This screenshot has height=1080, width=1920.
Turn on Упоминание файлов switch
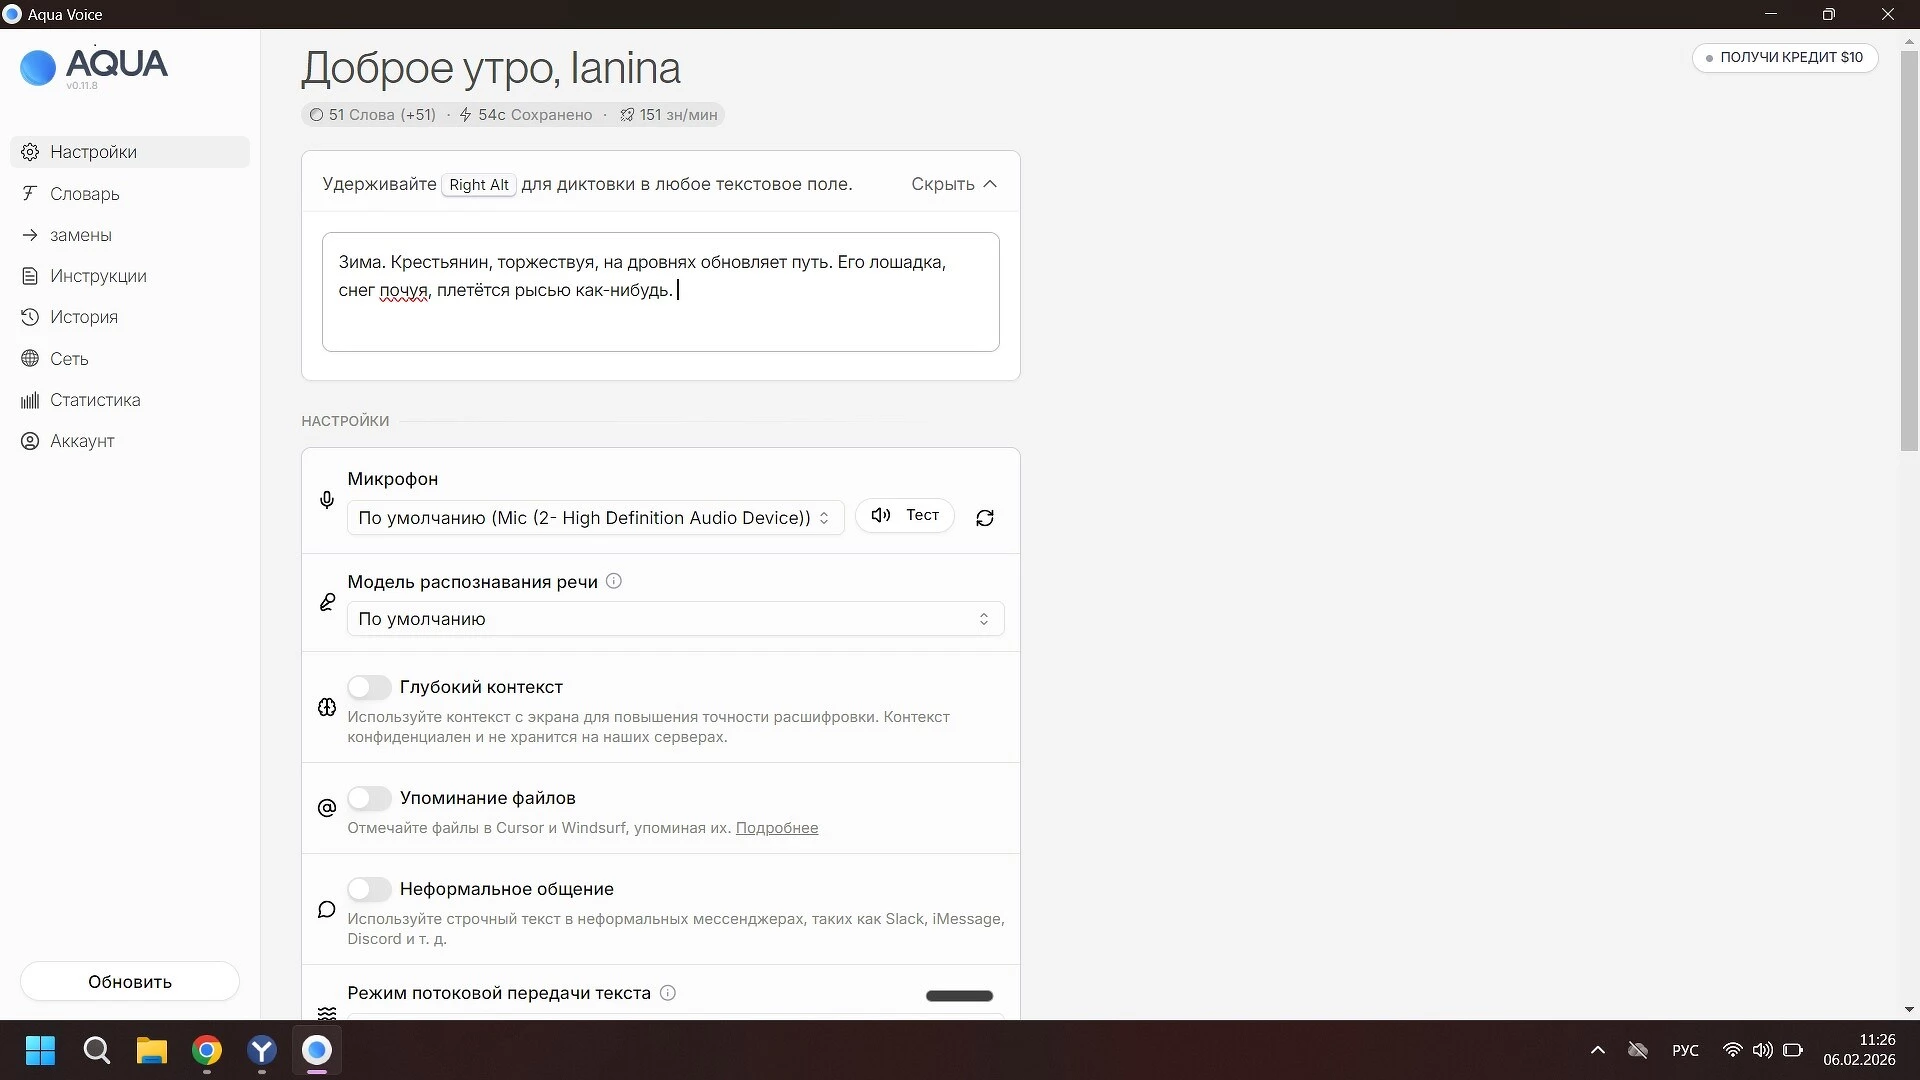(x=369, y=798)
